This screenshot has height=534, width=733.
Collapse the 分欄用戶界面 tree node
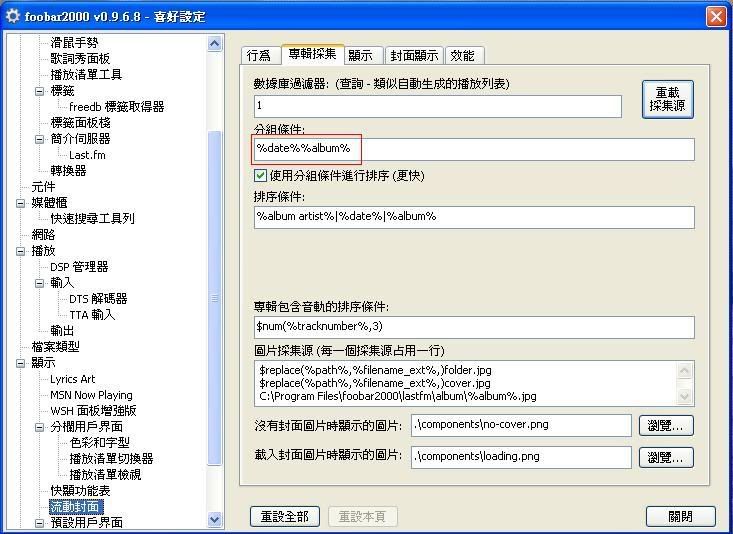(x=40, y=427)
